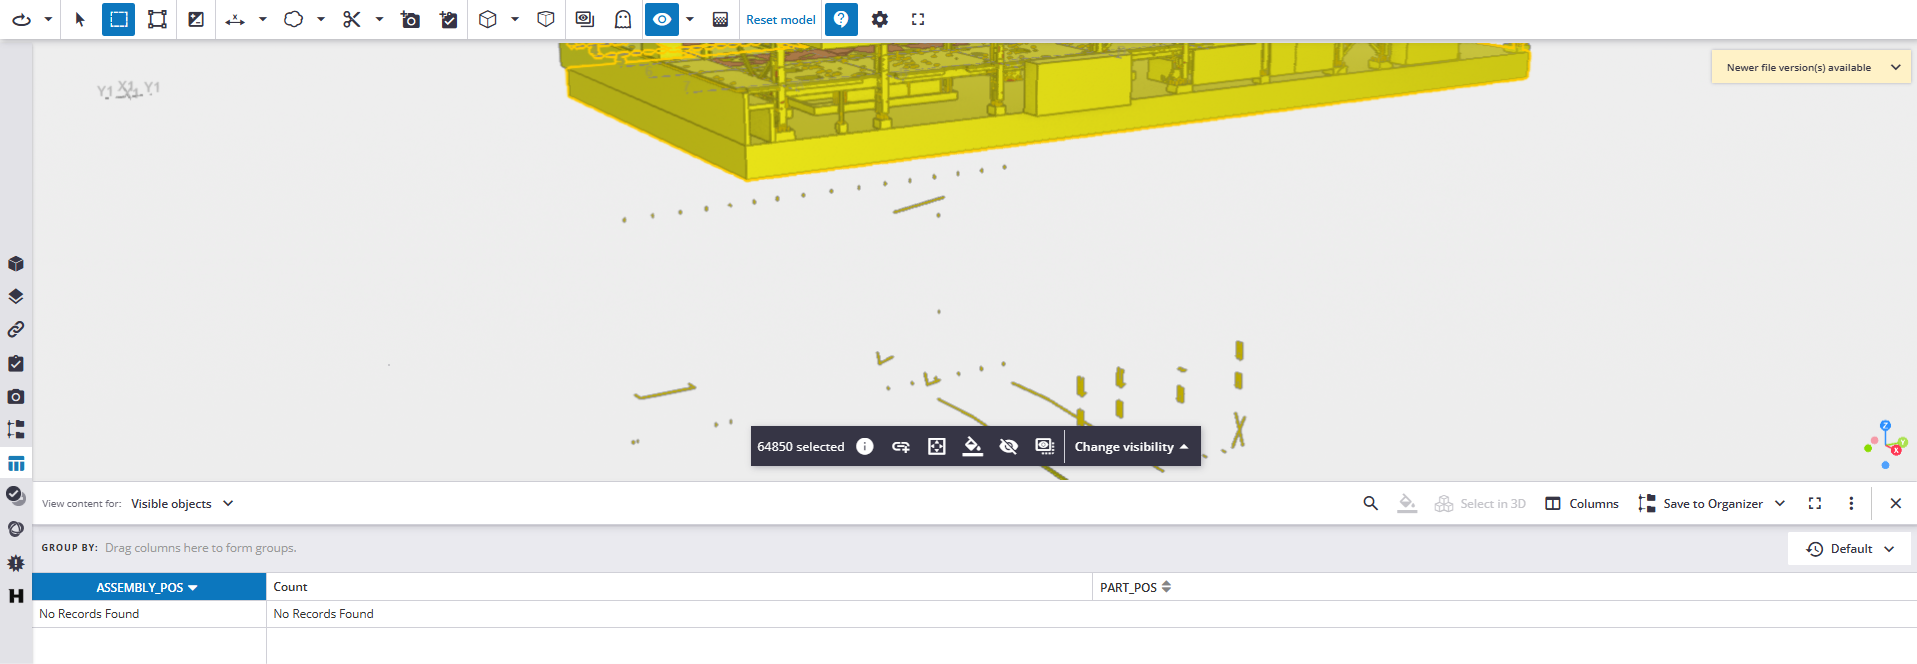Viewport: 1917px width, 664px height.
Task: Open the Layers panel in sidebar
Action: pyautogui.click(x=16, y=297)
